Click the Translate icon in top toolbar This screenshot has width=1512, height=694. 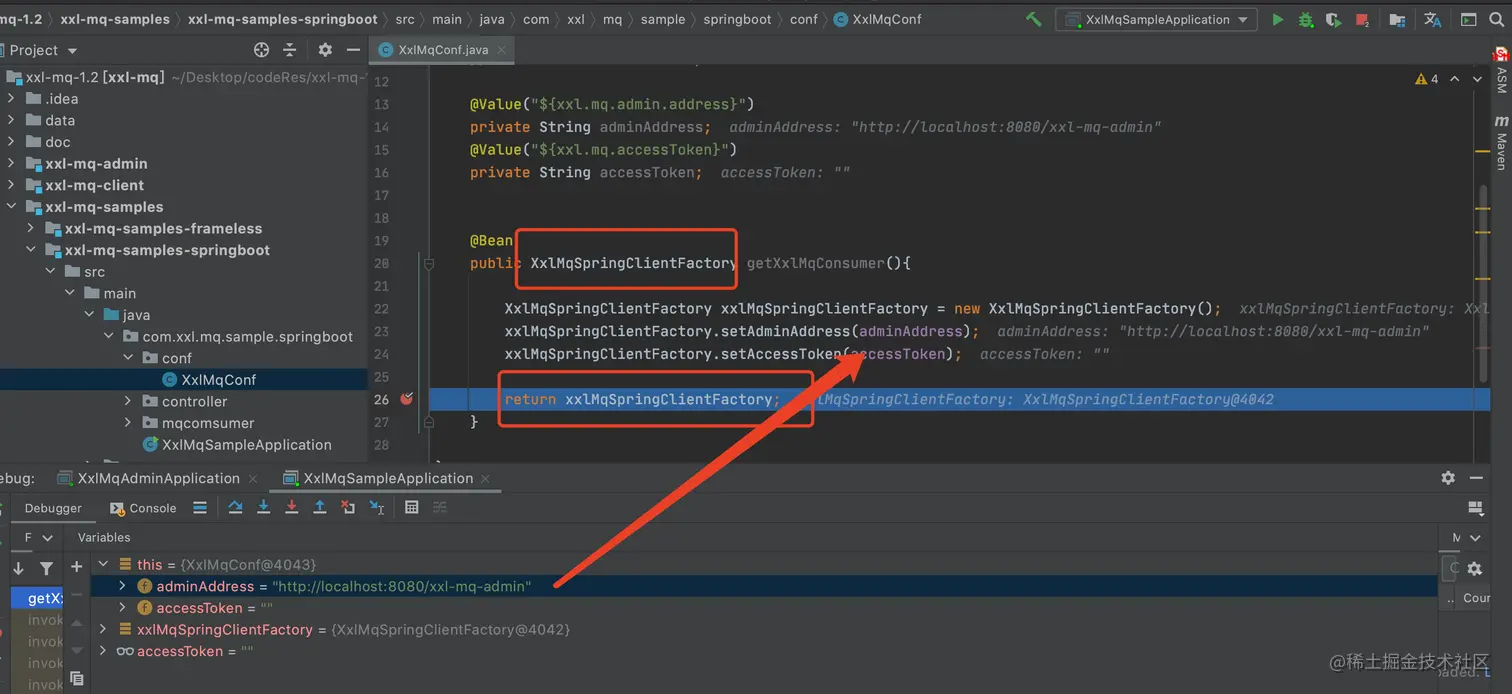pos(1432,19)
